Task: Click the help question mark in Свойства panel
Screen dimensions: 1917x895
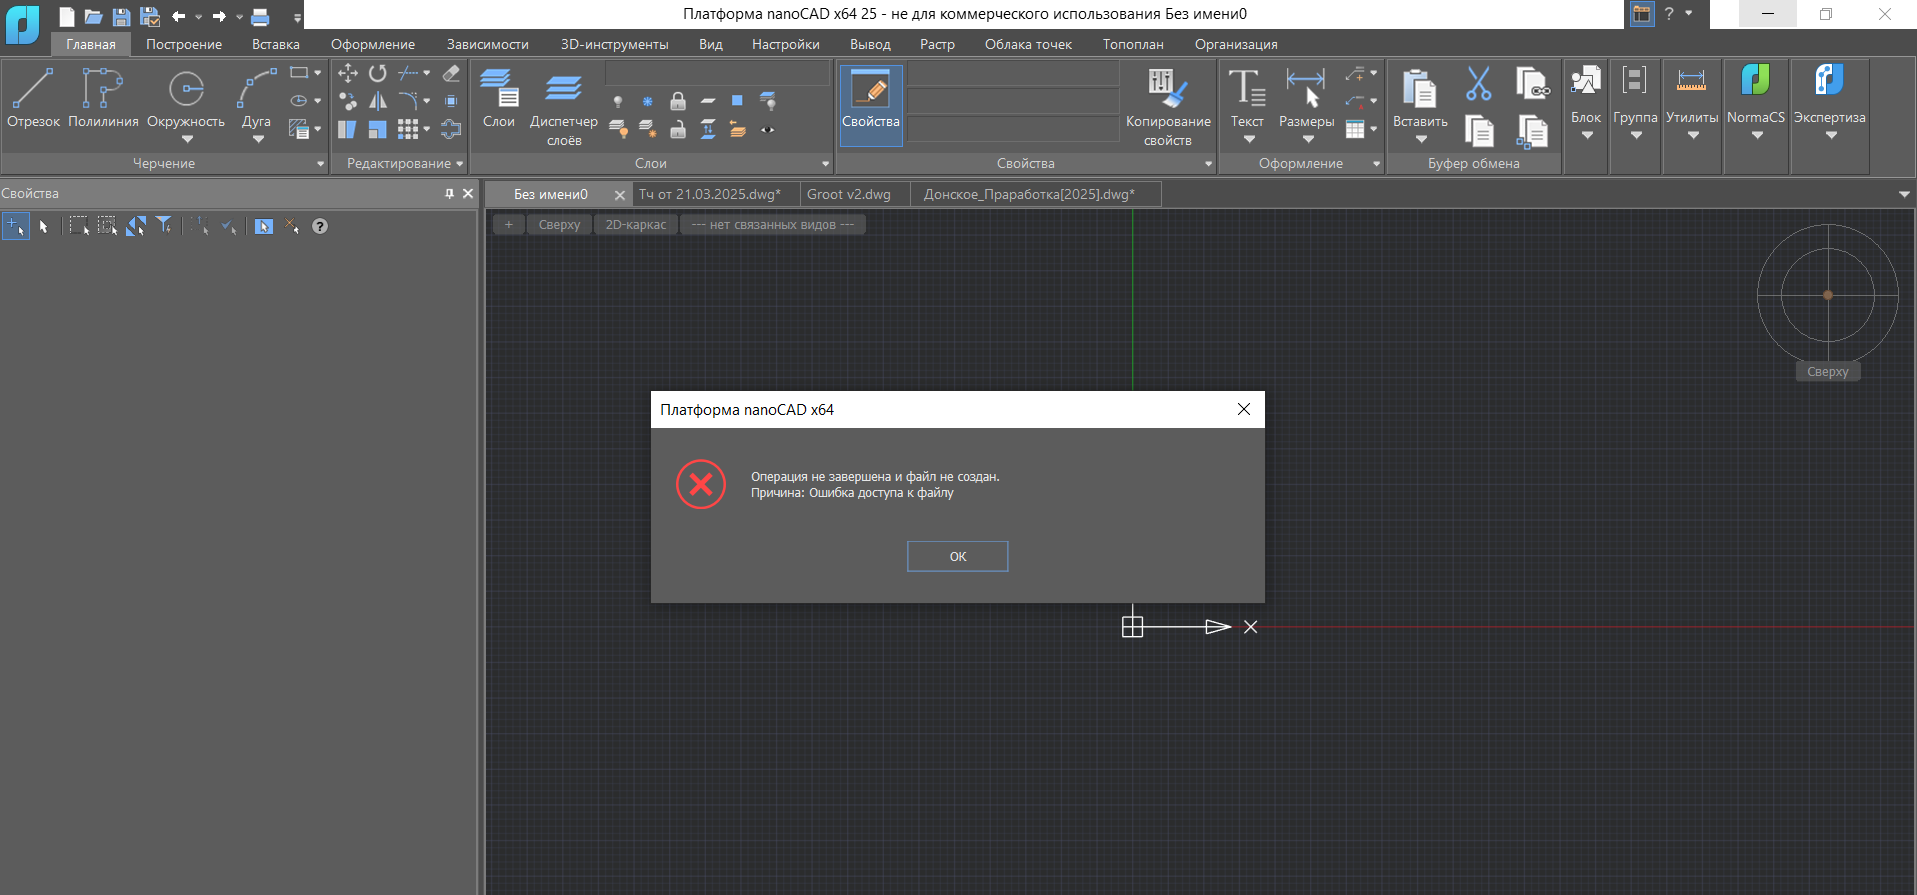Action: point(320,226)
